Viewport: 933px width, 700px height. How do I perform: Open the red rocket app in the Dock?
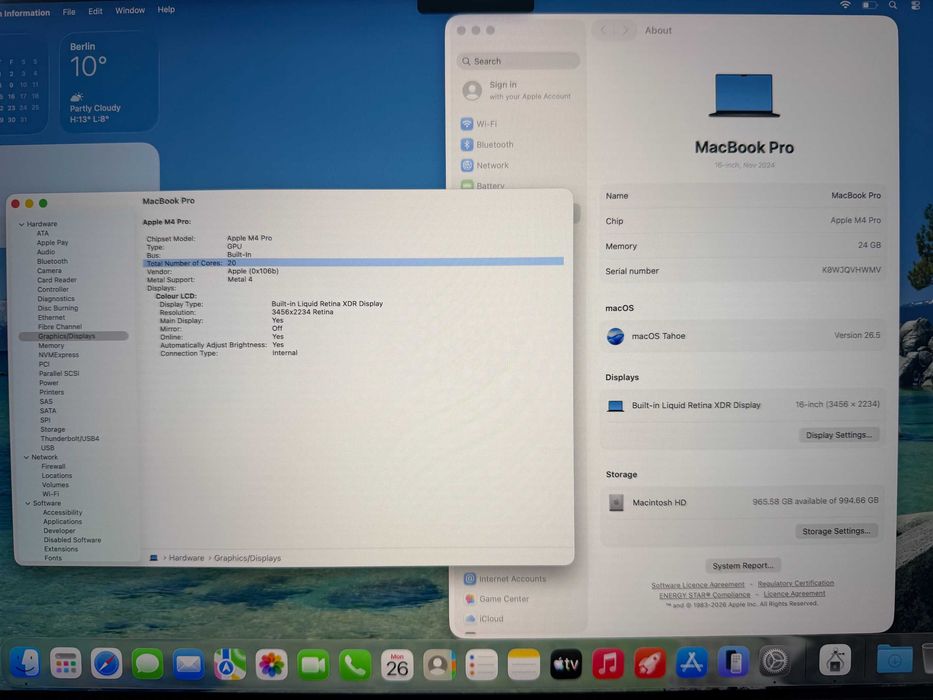[650, 662]
